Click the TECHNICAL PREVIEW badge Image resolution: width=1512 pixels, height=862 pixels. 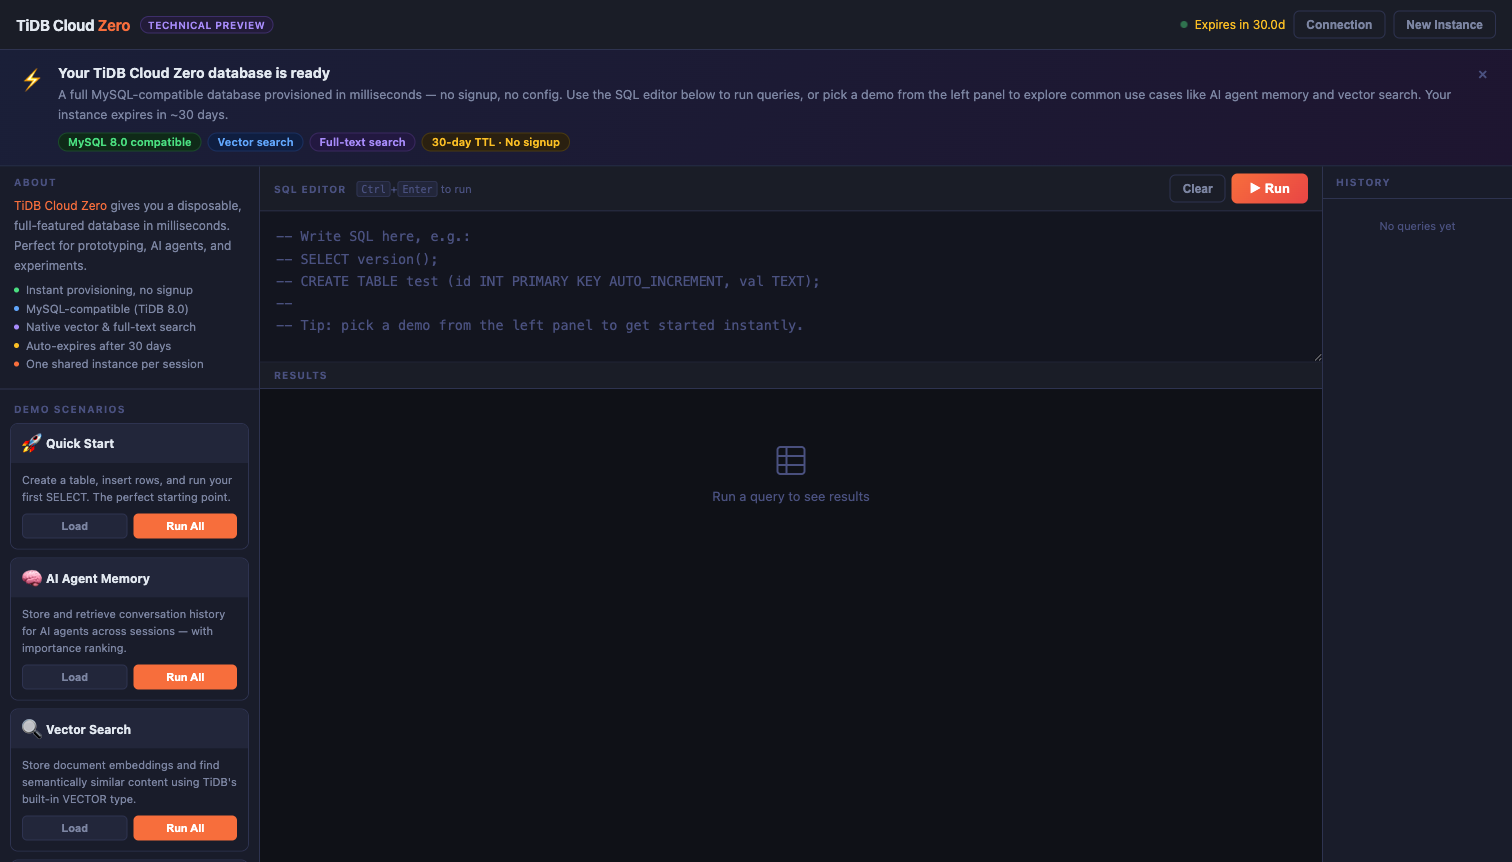tap(206, 25)
